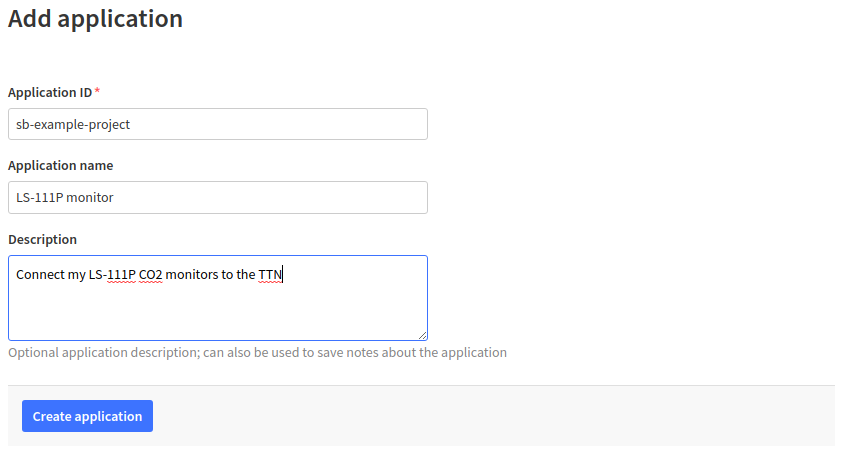Click the "Add application" page heading
Screen dimensions: 863x463
coord(96,19)
